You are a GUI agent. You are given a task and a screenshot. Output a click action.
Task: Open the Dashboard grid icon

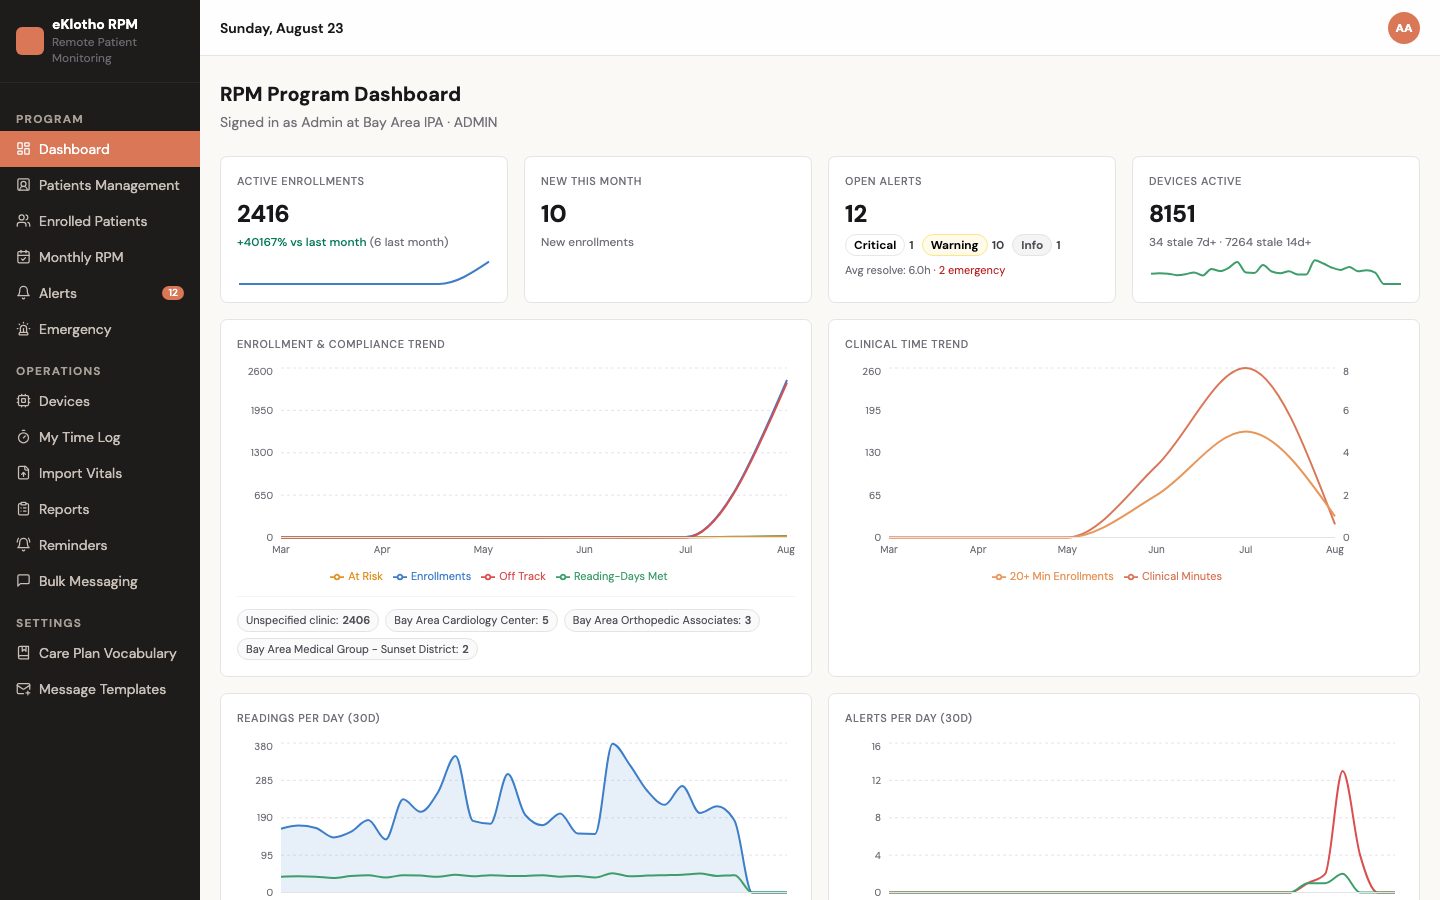[x=23, y=149]
